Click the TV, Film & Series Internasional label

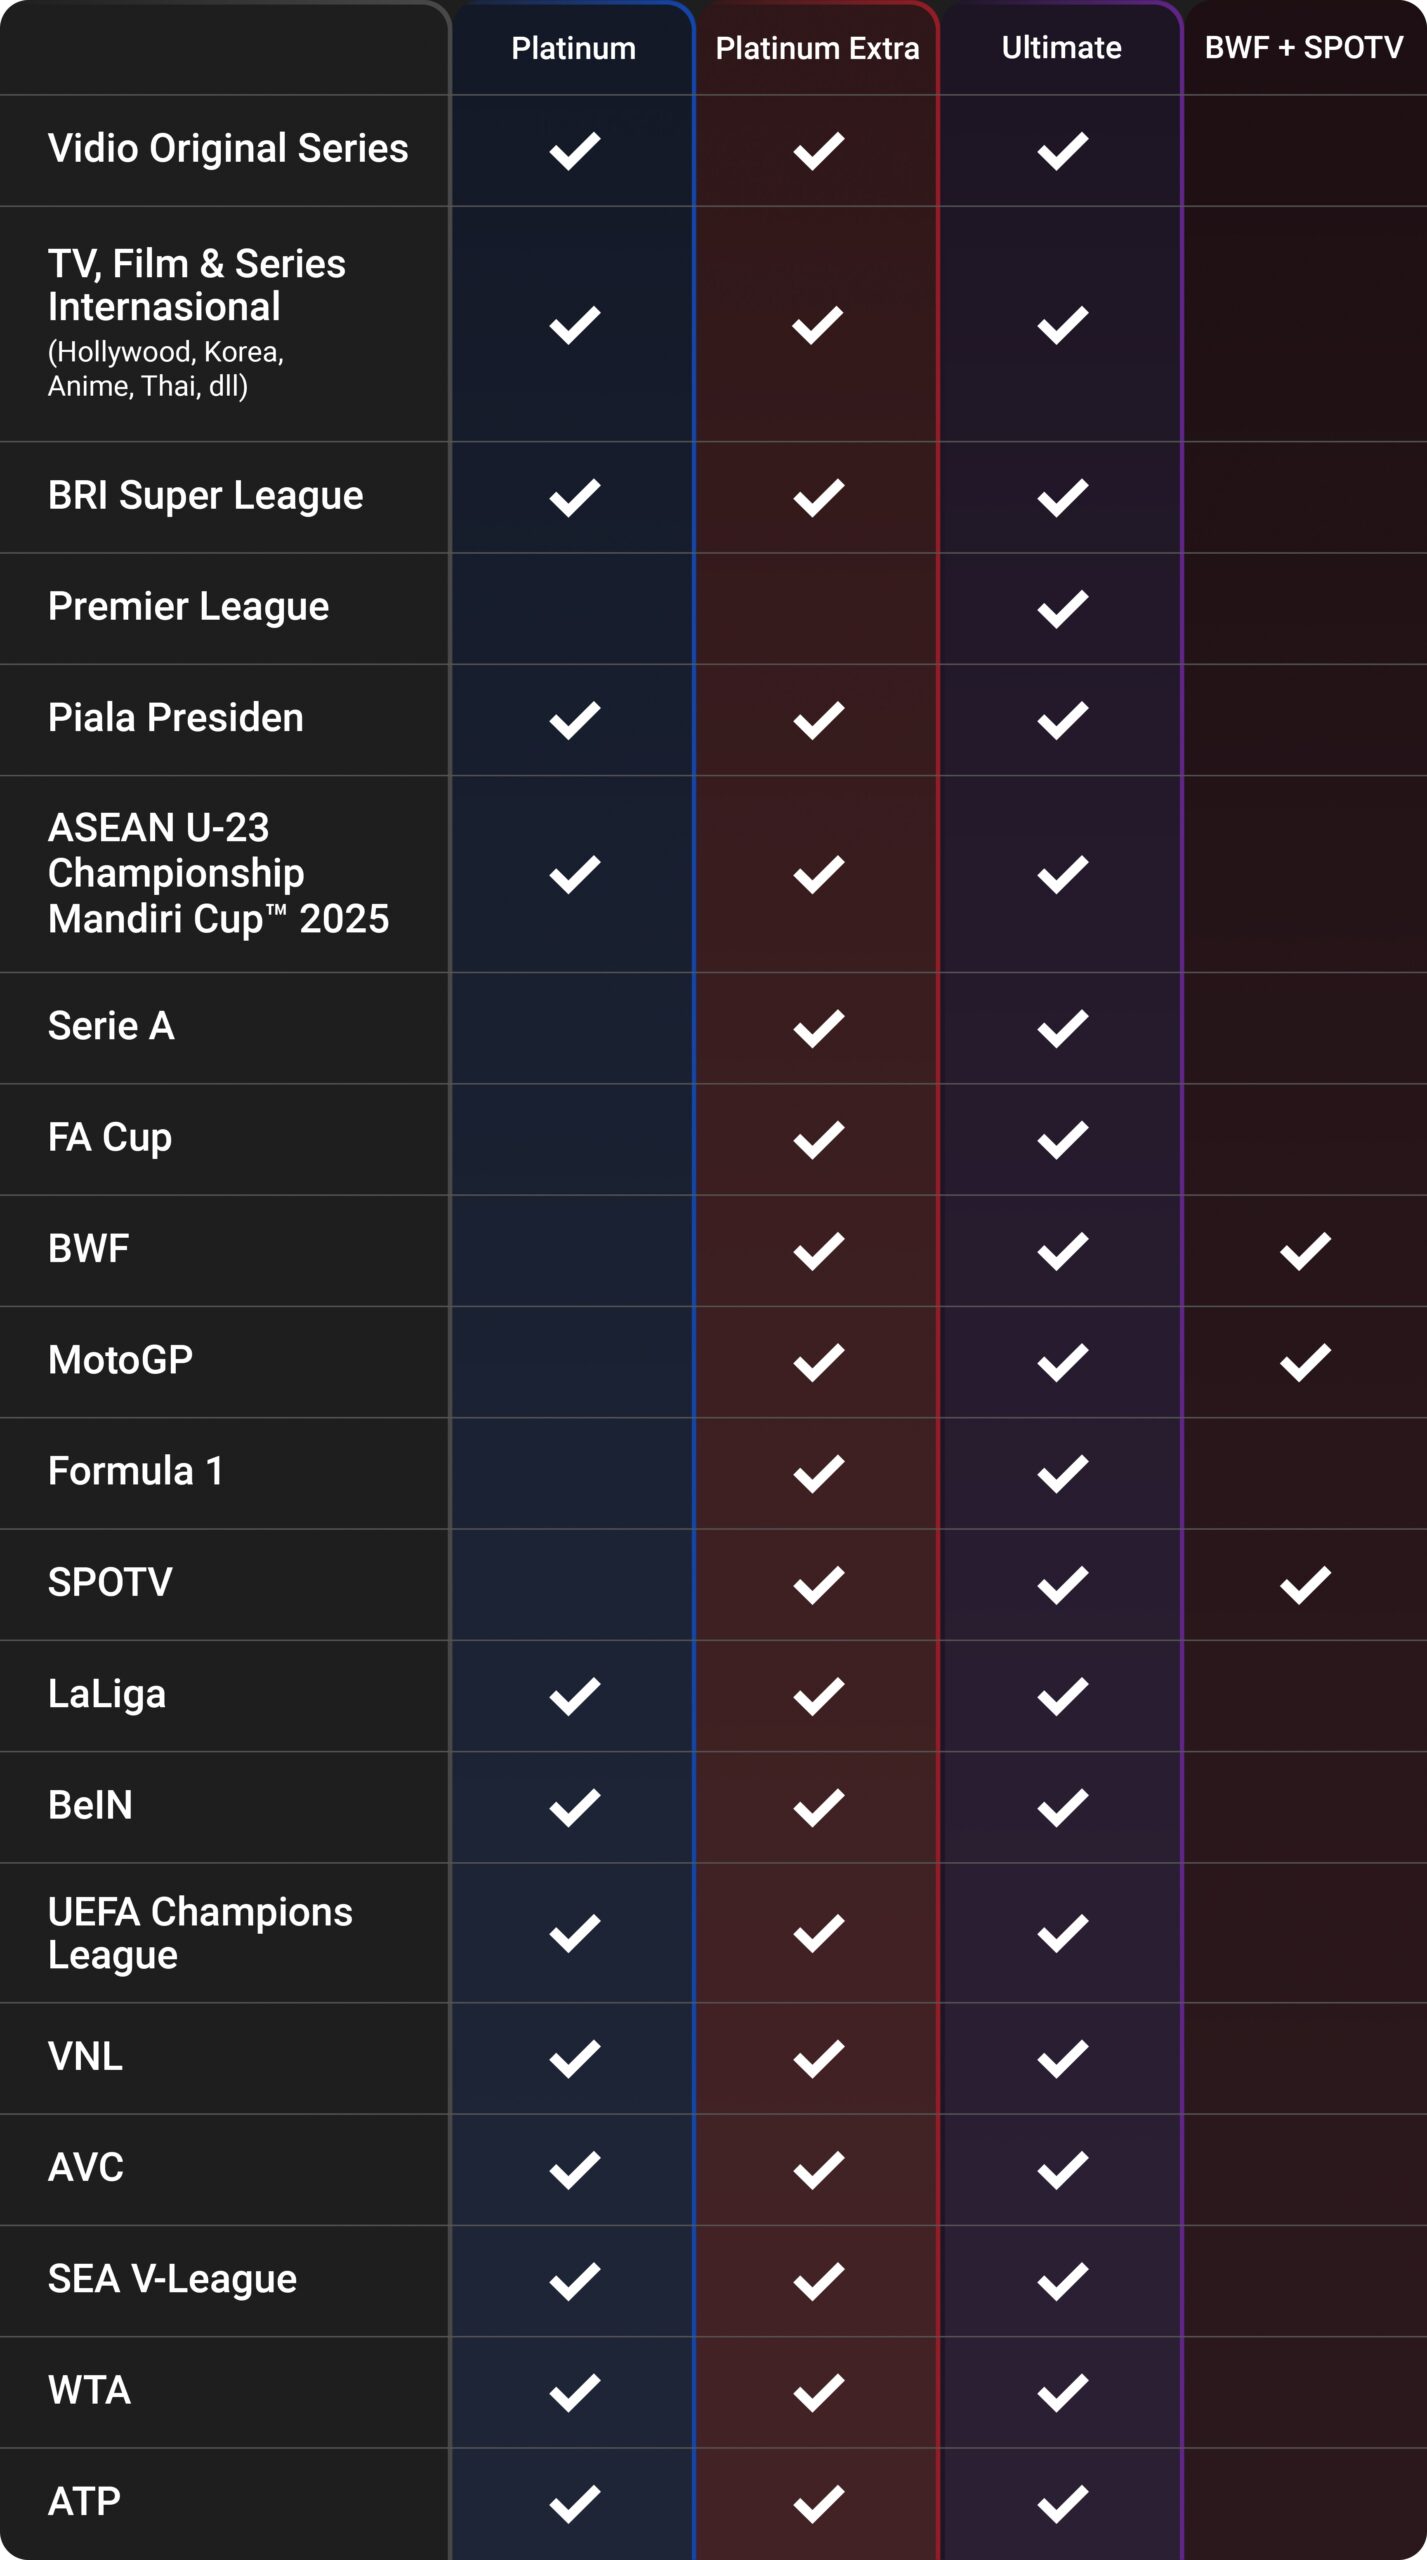(196, 286)
